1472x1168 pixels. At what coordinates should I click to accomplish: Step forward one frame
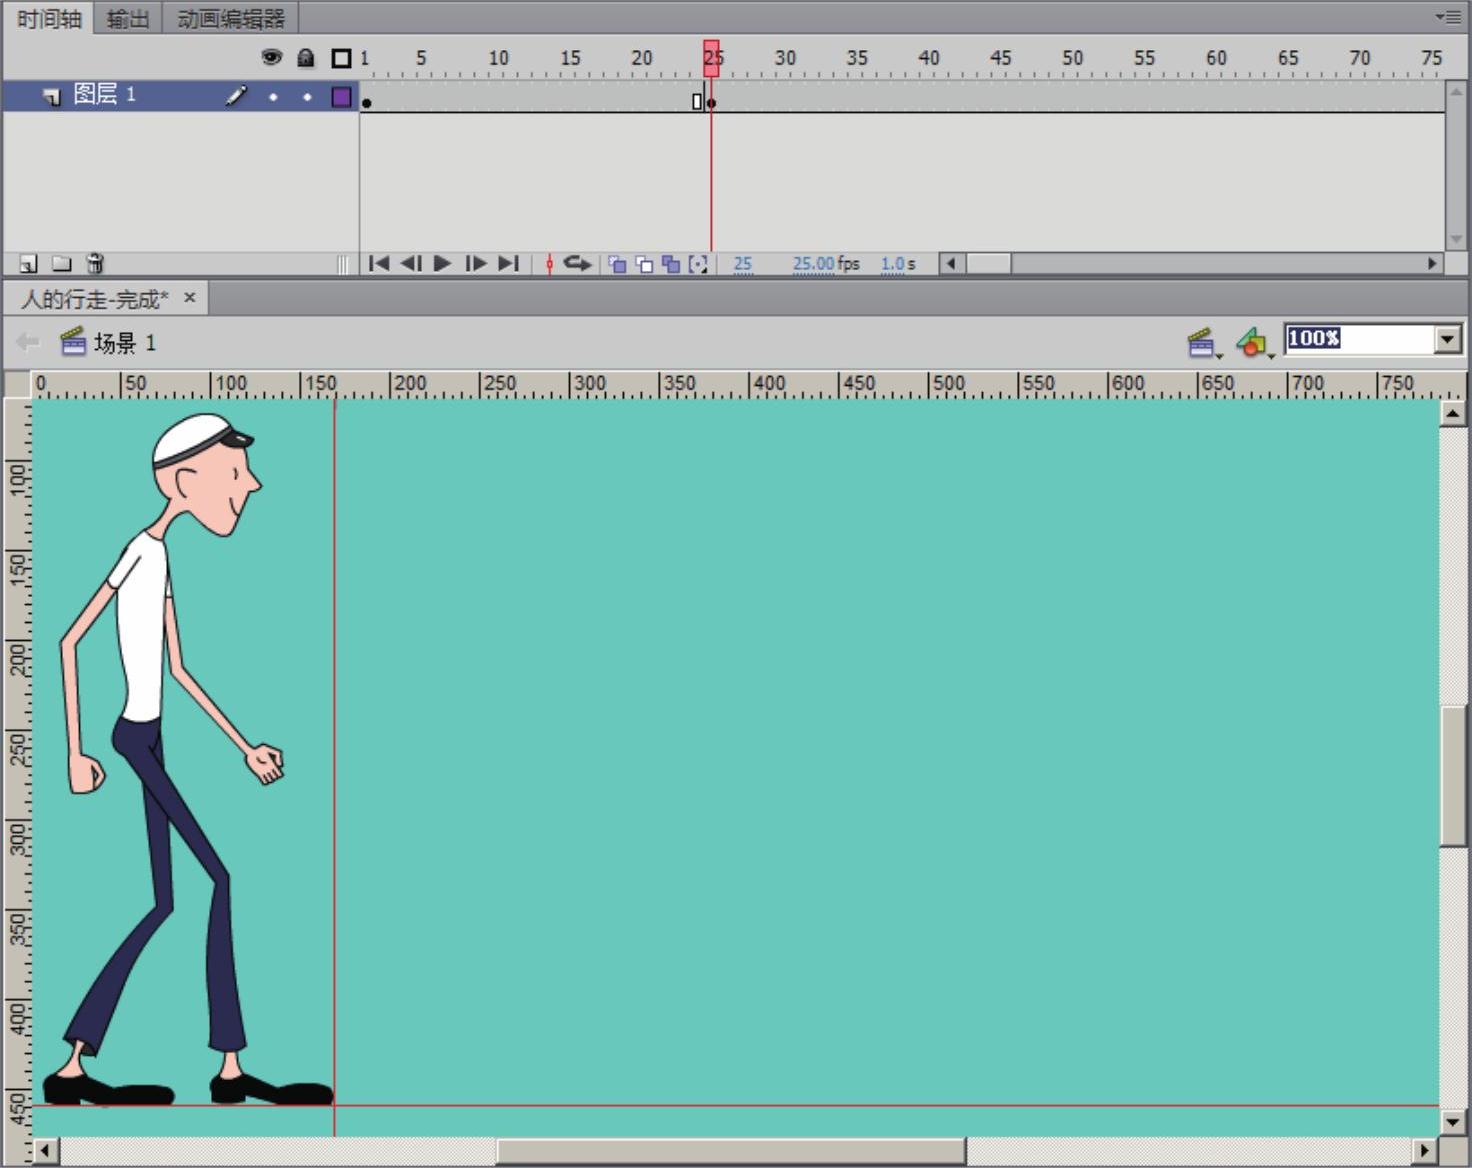(x=476, y=263)
